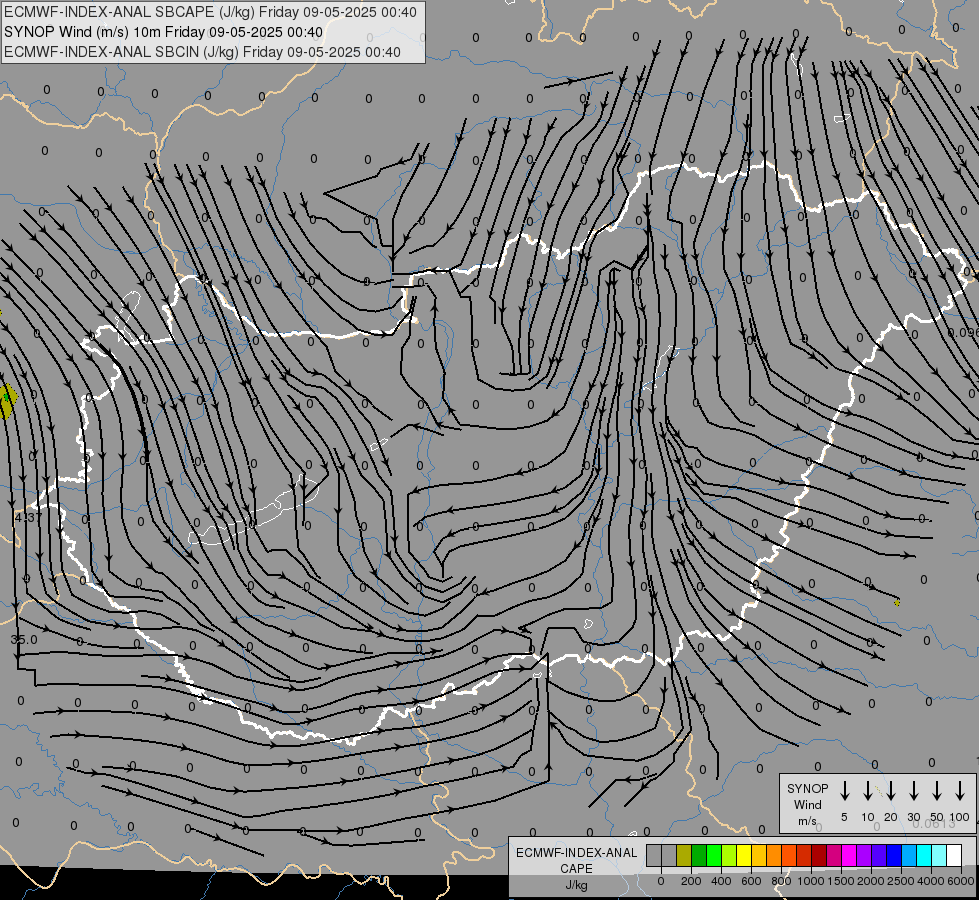Image resolution: width=979 pixels, height=900 pixels.
Task: Click the J/kg unit label in legend
Action: pos(576,885)
